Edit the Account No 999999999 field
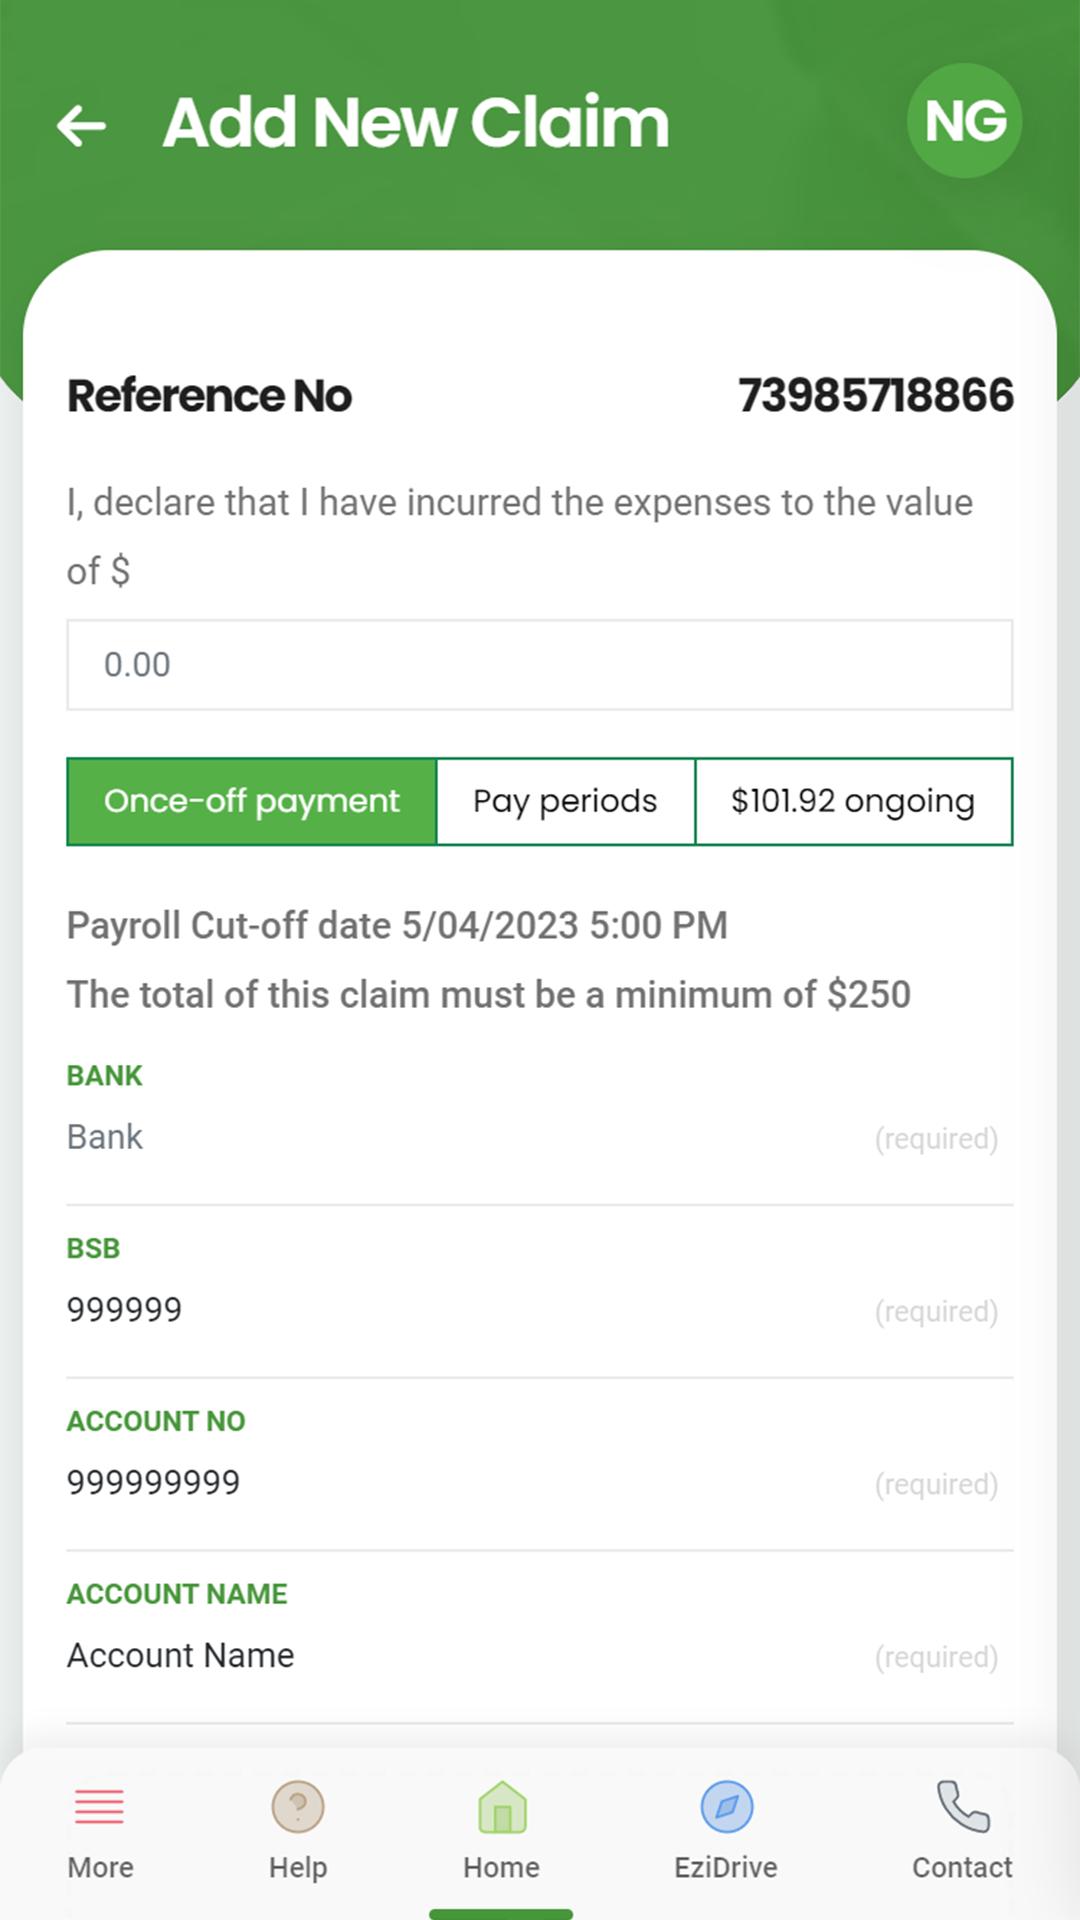Screen dimensions: 1080x1920 click(540, 1483)
